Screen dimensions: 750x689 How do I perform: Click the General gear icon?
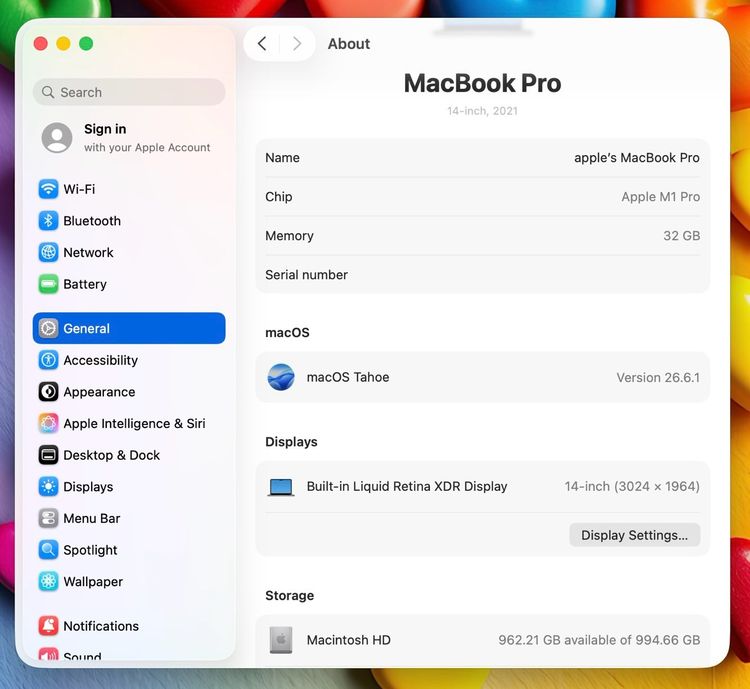click(x=48, y=328)
